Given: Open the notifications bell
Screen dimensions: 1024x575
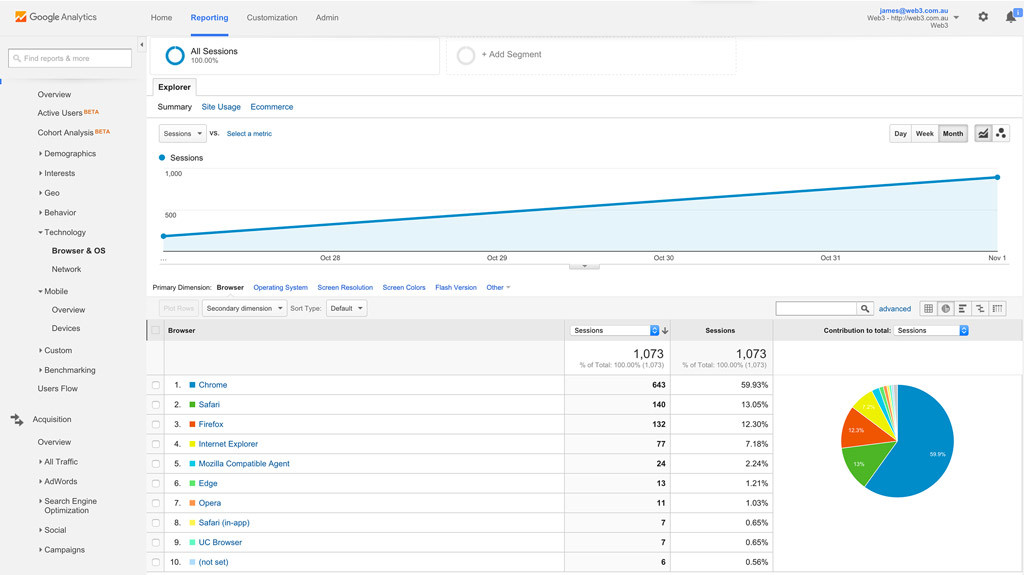Looking at the screenshot, I should pos(1012,17).
